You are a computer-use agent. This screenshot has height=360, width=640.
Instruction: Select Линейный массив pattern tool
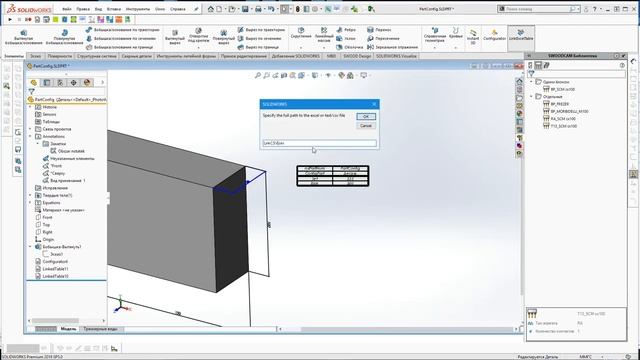tap(324, 35)
